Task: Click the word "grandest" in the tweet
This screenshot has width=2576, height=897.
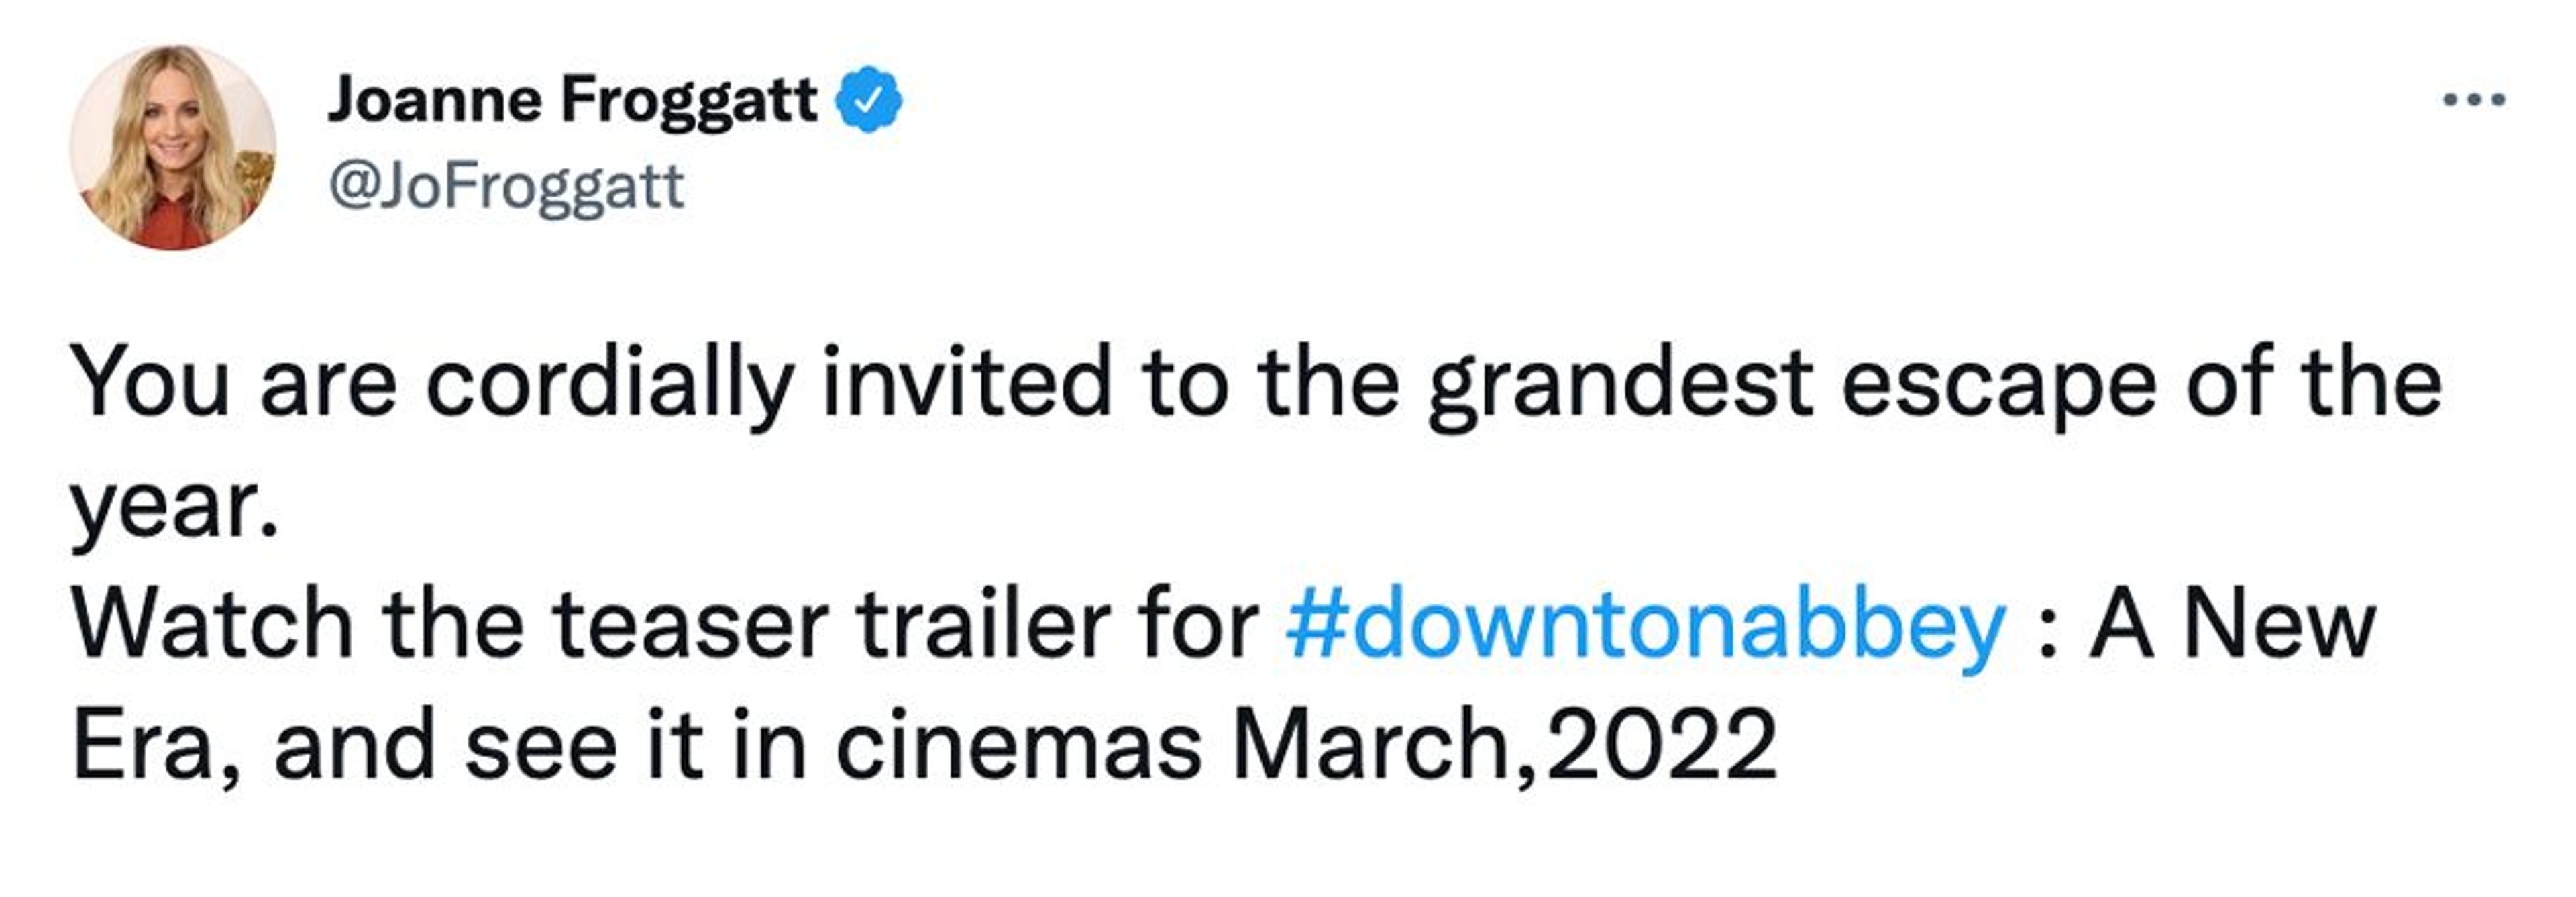Action: (1619, 383)
